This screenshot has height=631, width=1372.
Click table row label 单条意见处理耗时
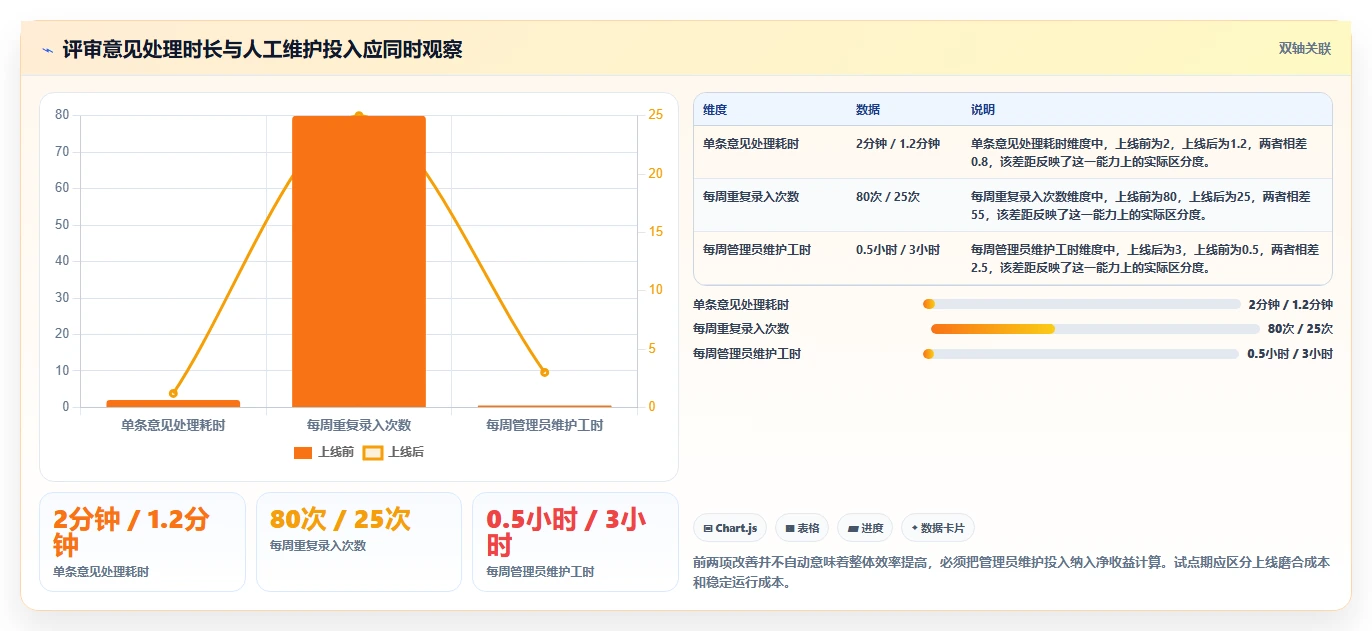(751, 144)
